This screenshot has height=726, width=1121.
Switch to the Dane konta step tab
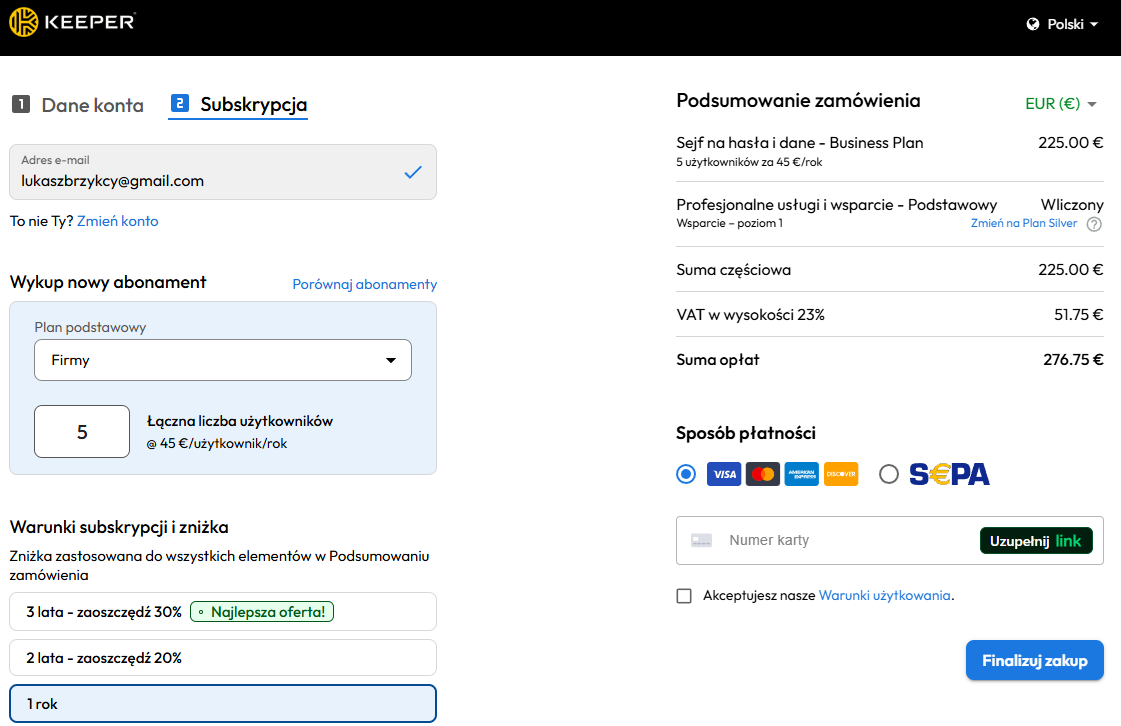[x=78, y=105]
